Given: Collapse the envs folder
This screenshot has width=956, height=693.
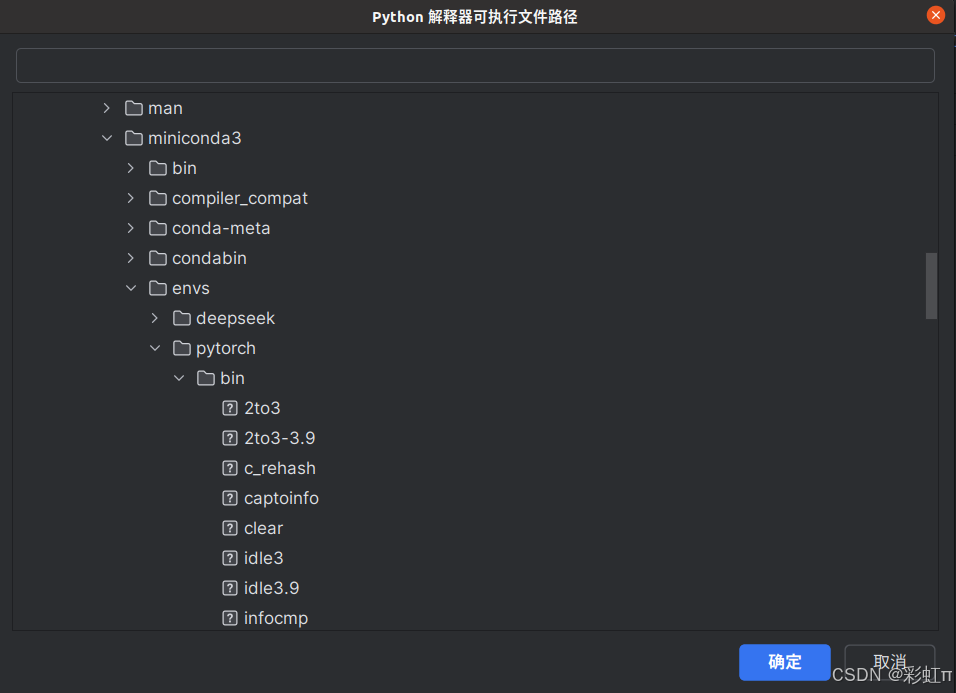Looking at the screenshot, I should click(x=131, y=288).
